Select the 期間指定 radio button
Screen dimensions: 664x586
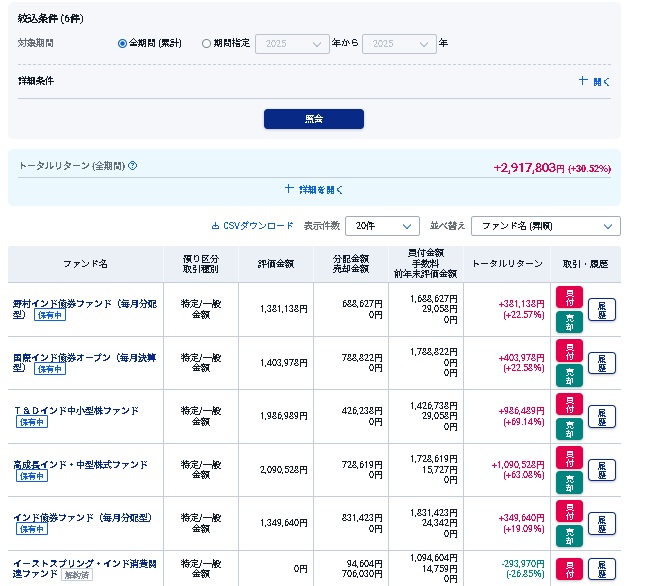(x=207, y=44)
